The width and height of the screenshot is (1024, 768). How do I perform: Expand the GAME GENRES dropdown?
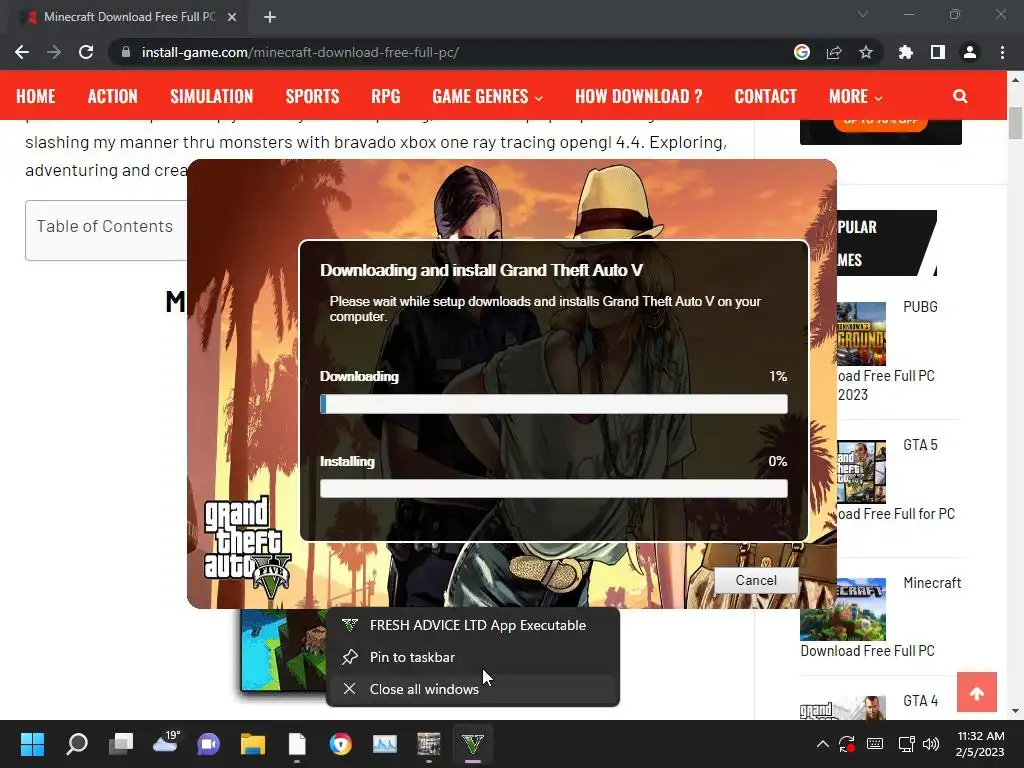[x=487, y=96]
